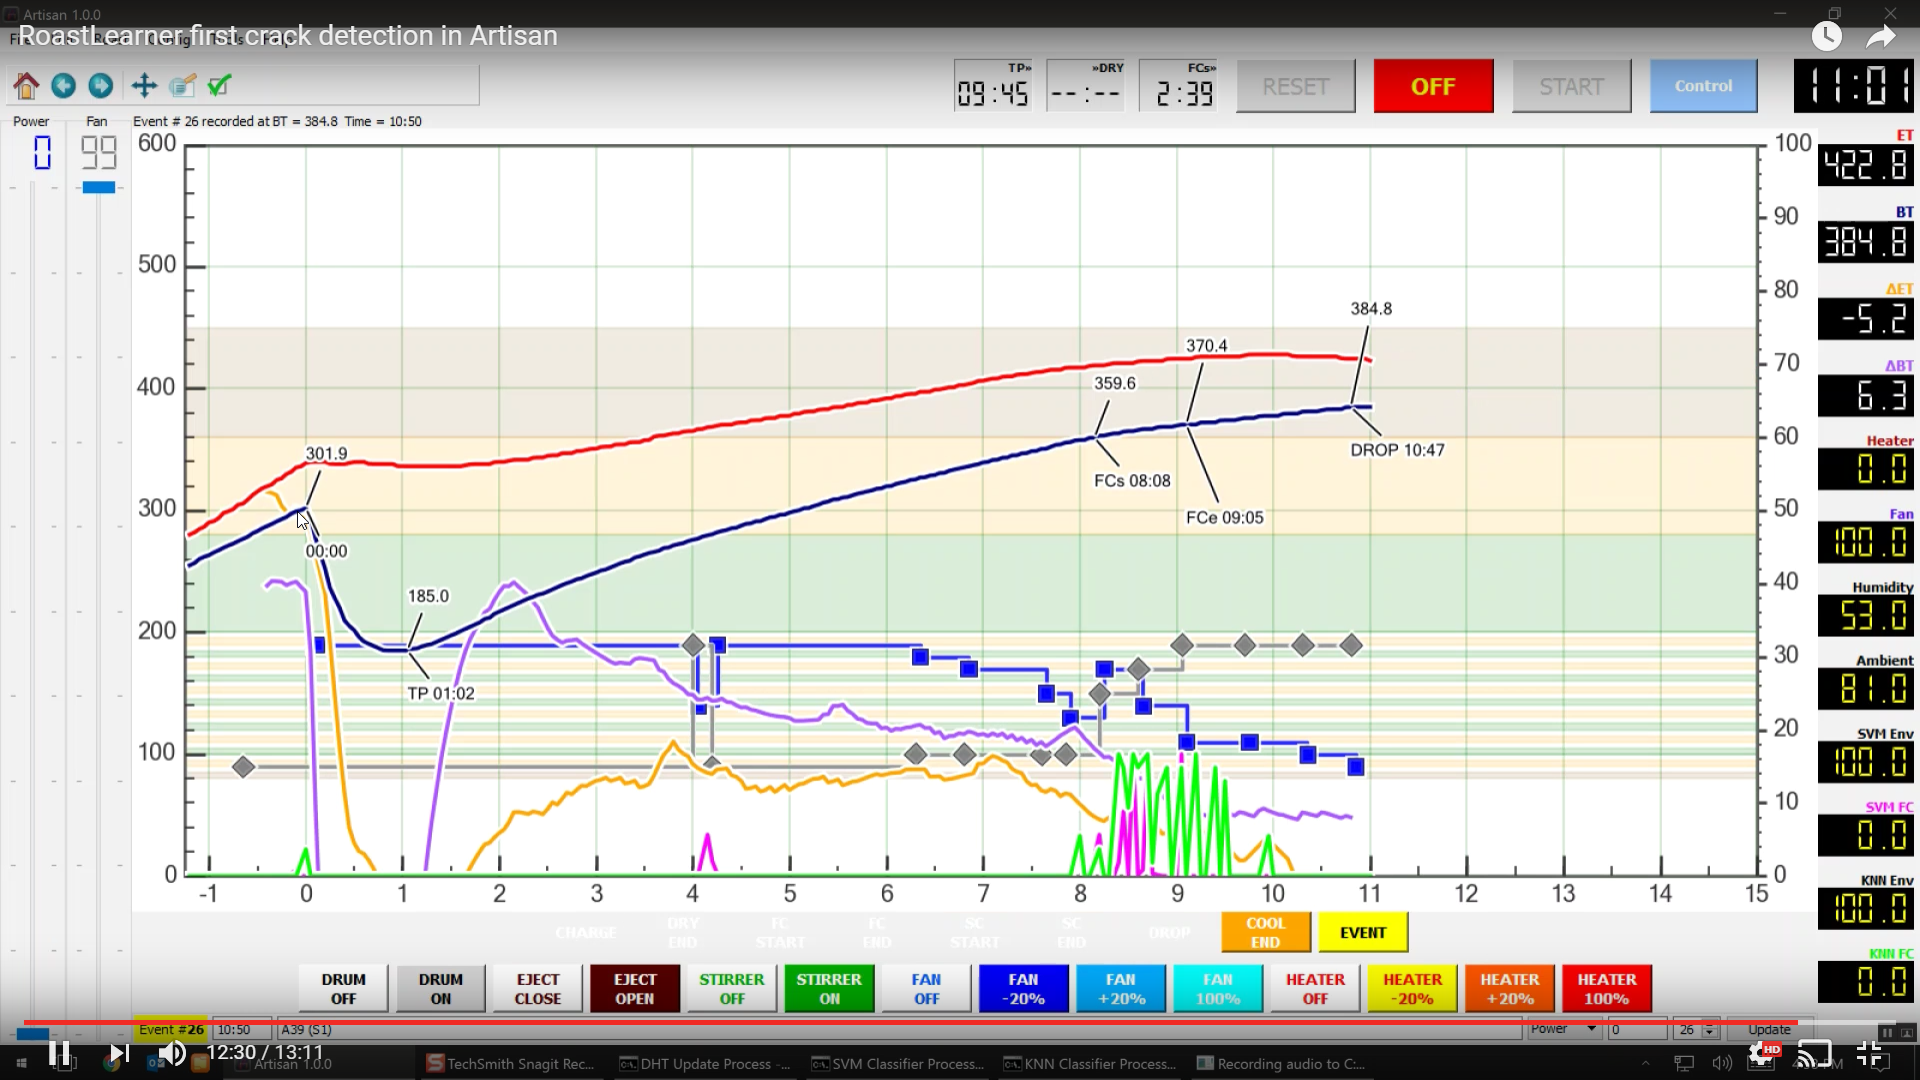Click the forward arrow view icon

click(100, 86)
